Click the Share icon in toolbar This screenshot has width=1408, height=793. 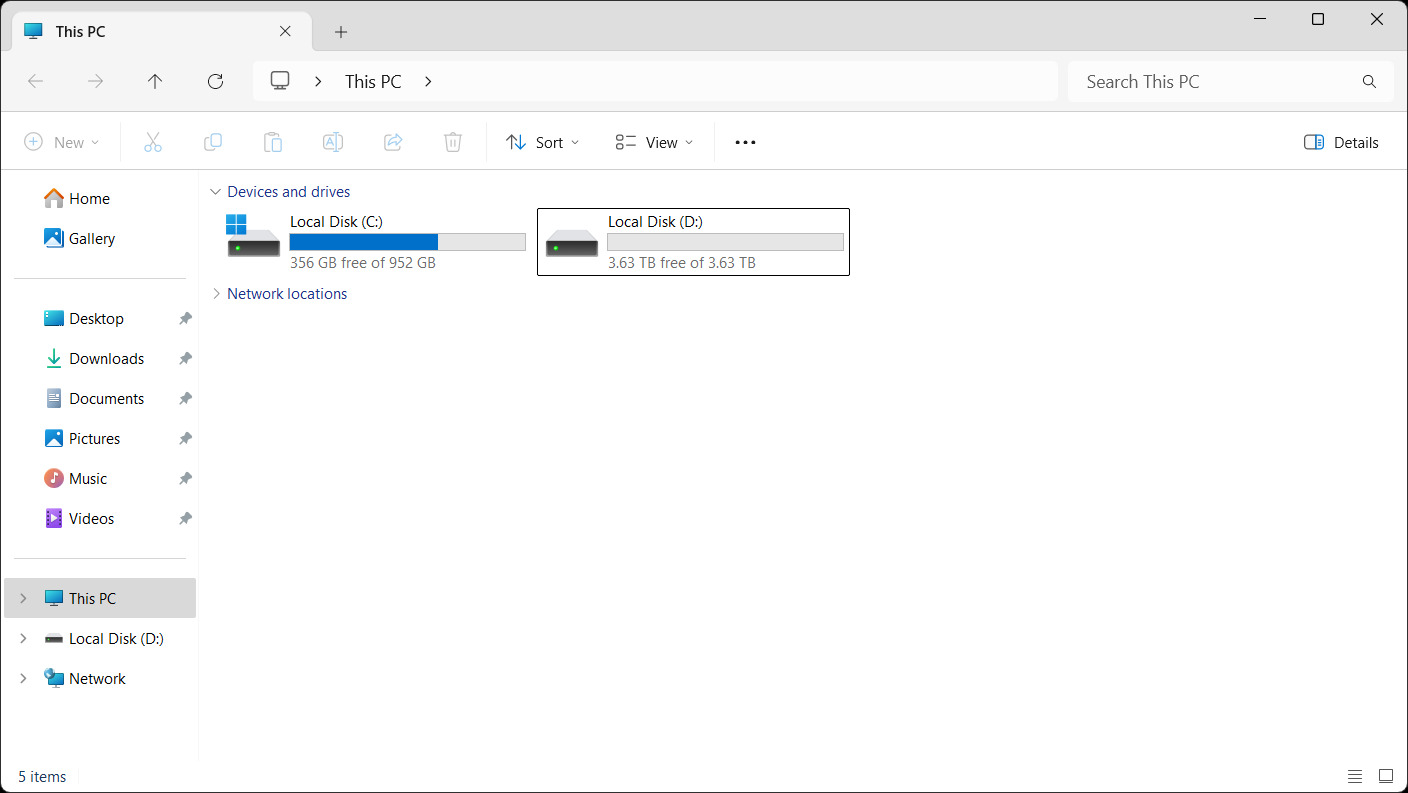click(393, 142)
